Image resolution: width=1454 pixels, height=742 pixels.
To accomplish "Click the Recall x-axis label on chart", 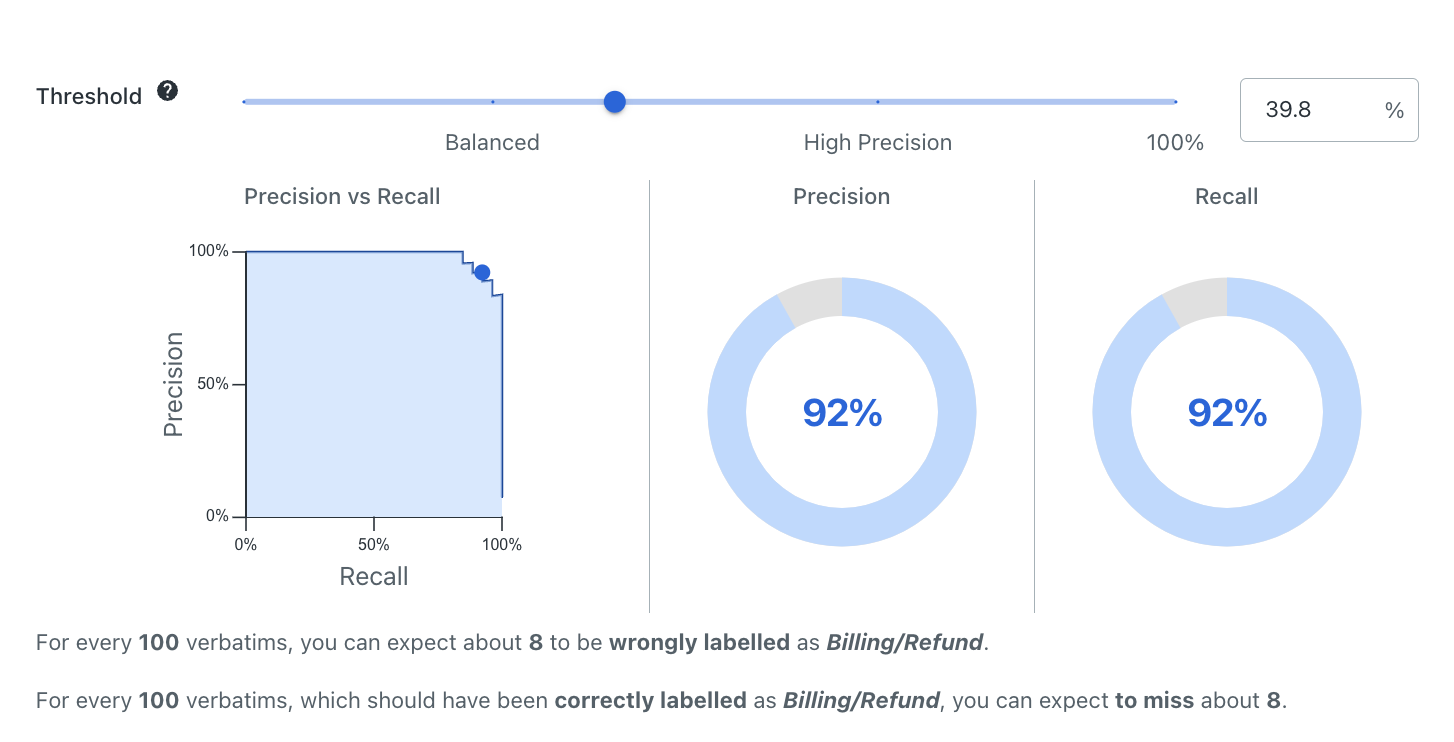I will (374, 577).
